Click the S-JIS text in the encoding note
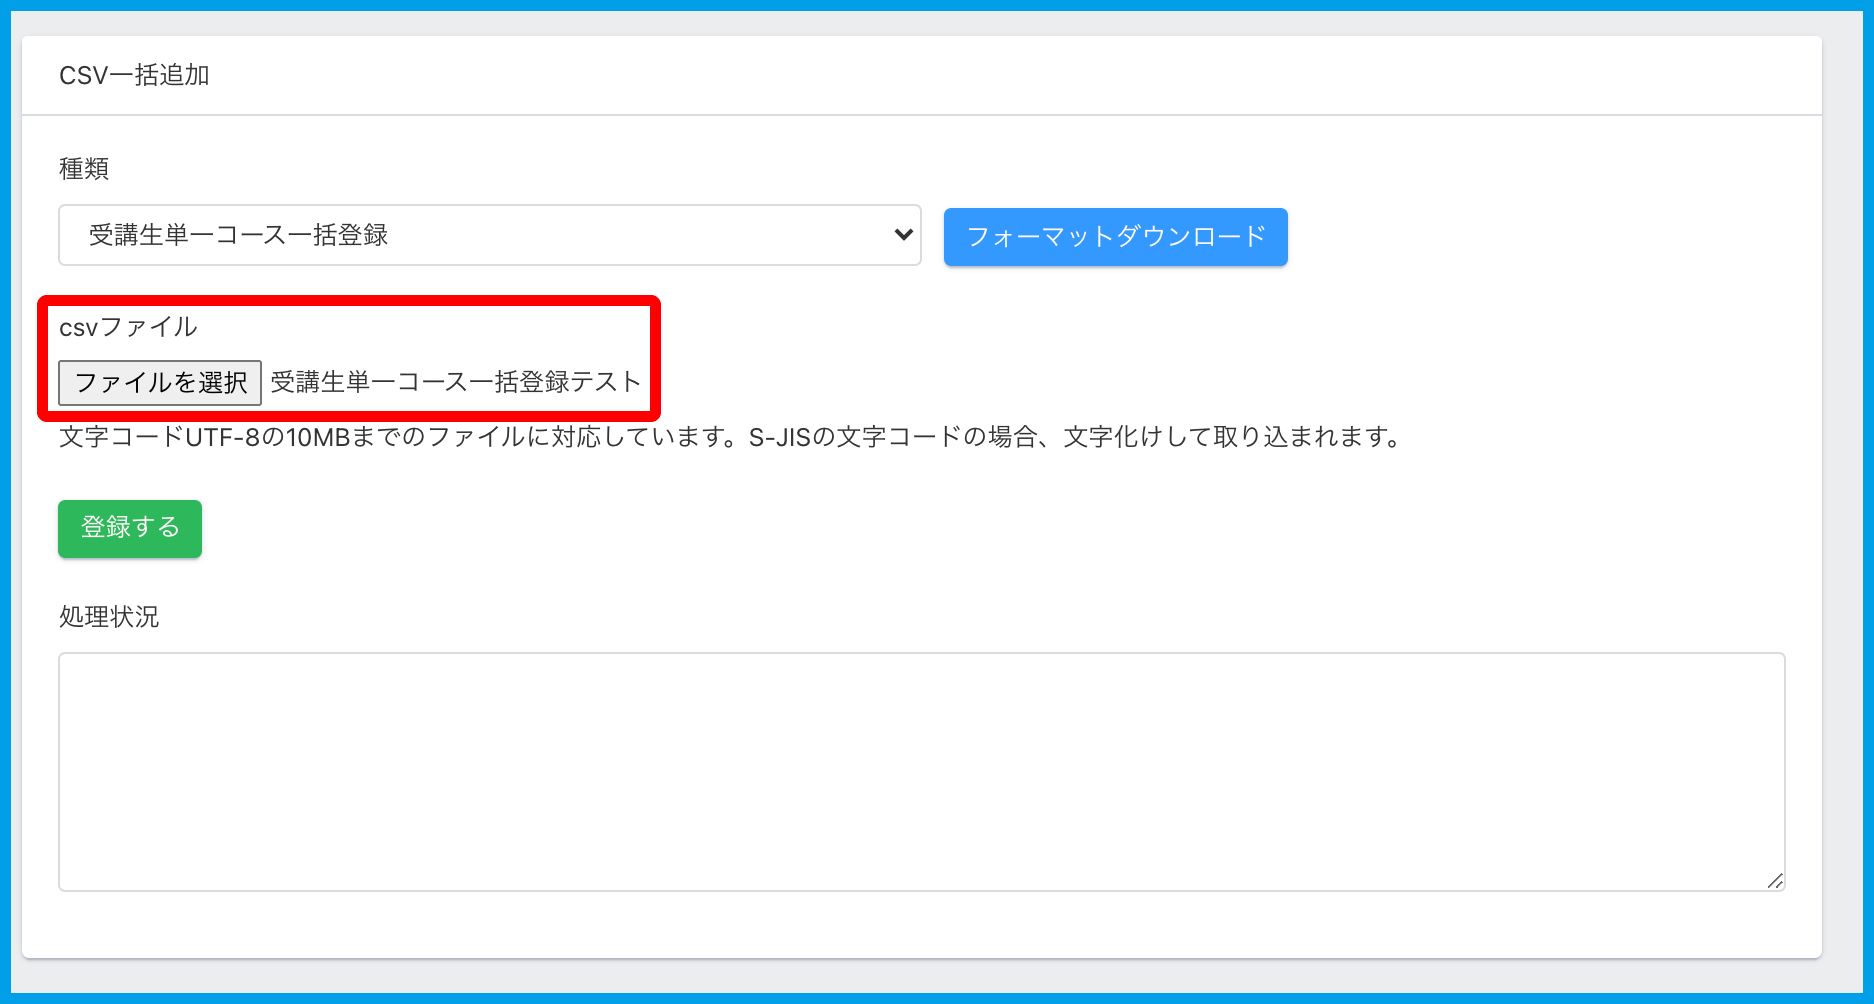 click(x=779, y=438)
